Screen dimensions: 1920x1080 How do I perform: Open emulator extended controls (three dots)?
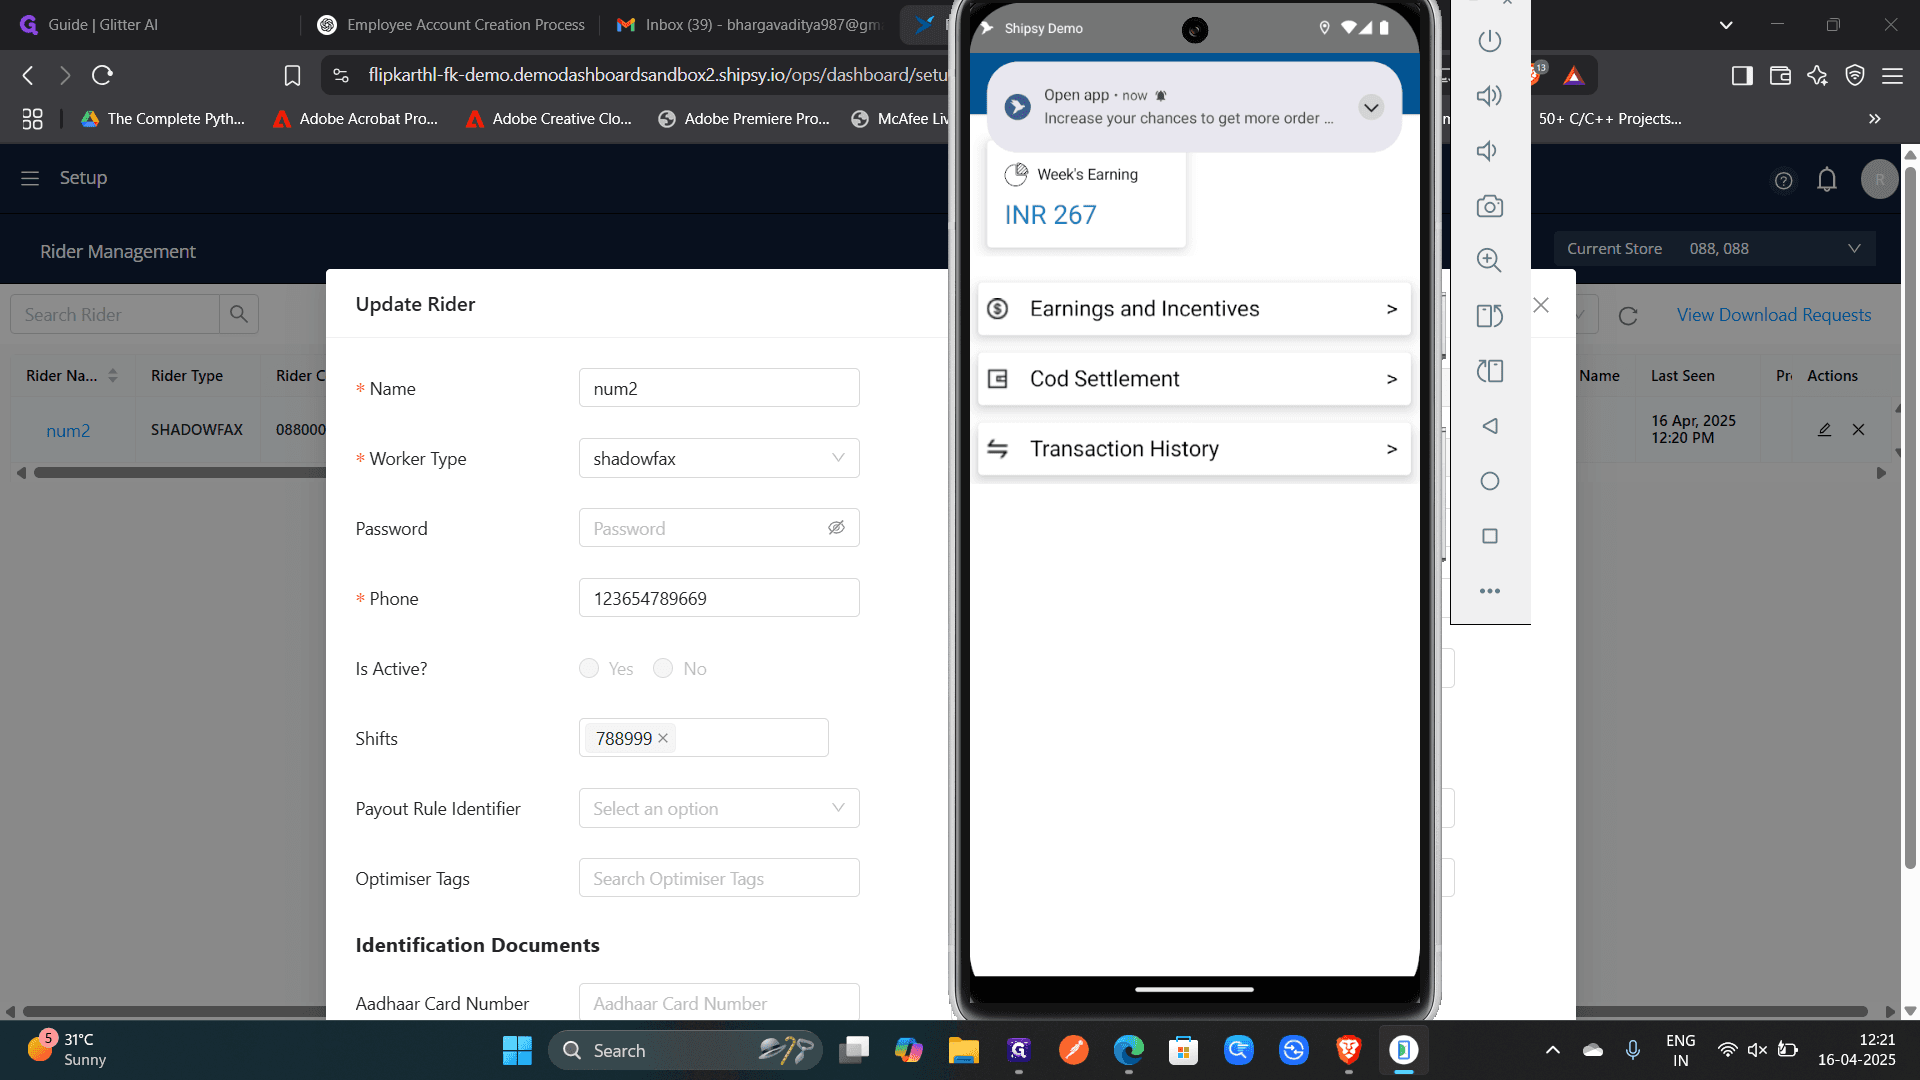tap(1490, 591)
